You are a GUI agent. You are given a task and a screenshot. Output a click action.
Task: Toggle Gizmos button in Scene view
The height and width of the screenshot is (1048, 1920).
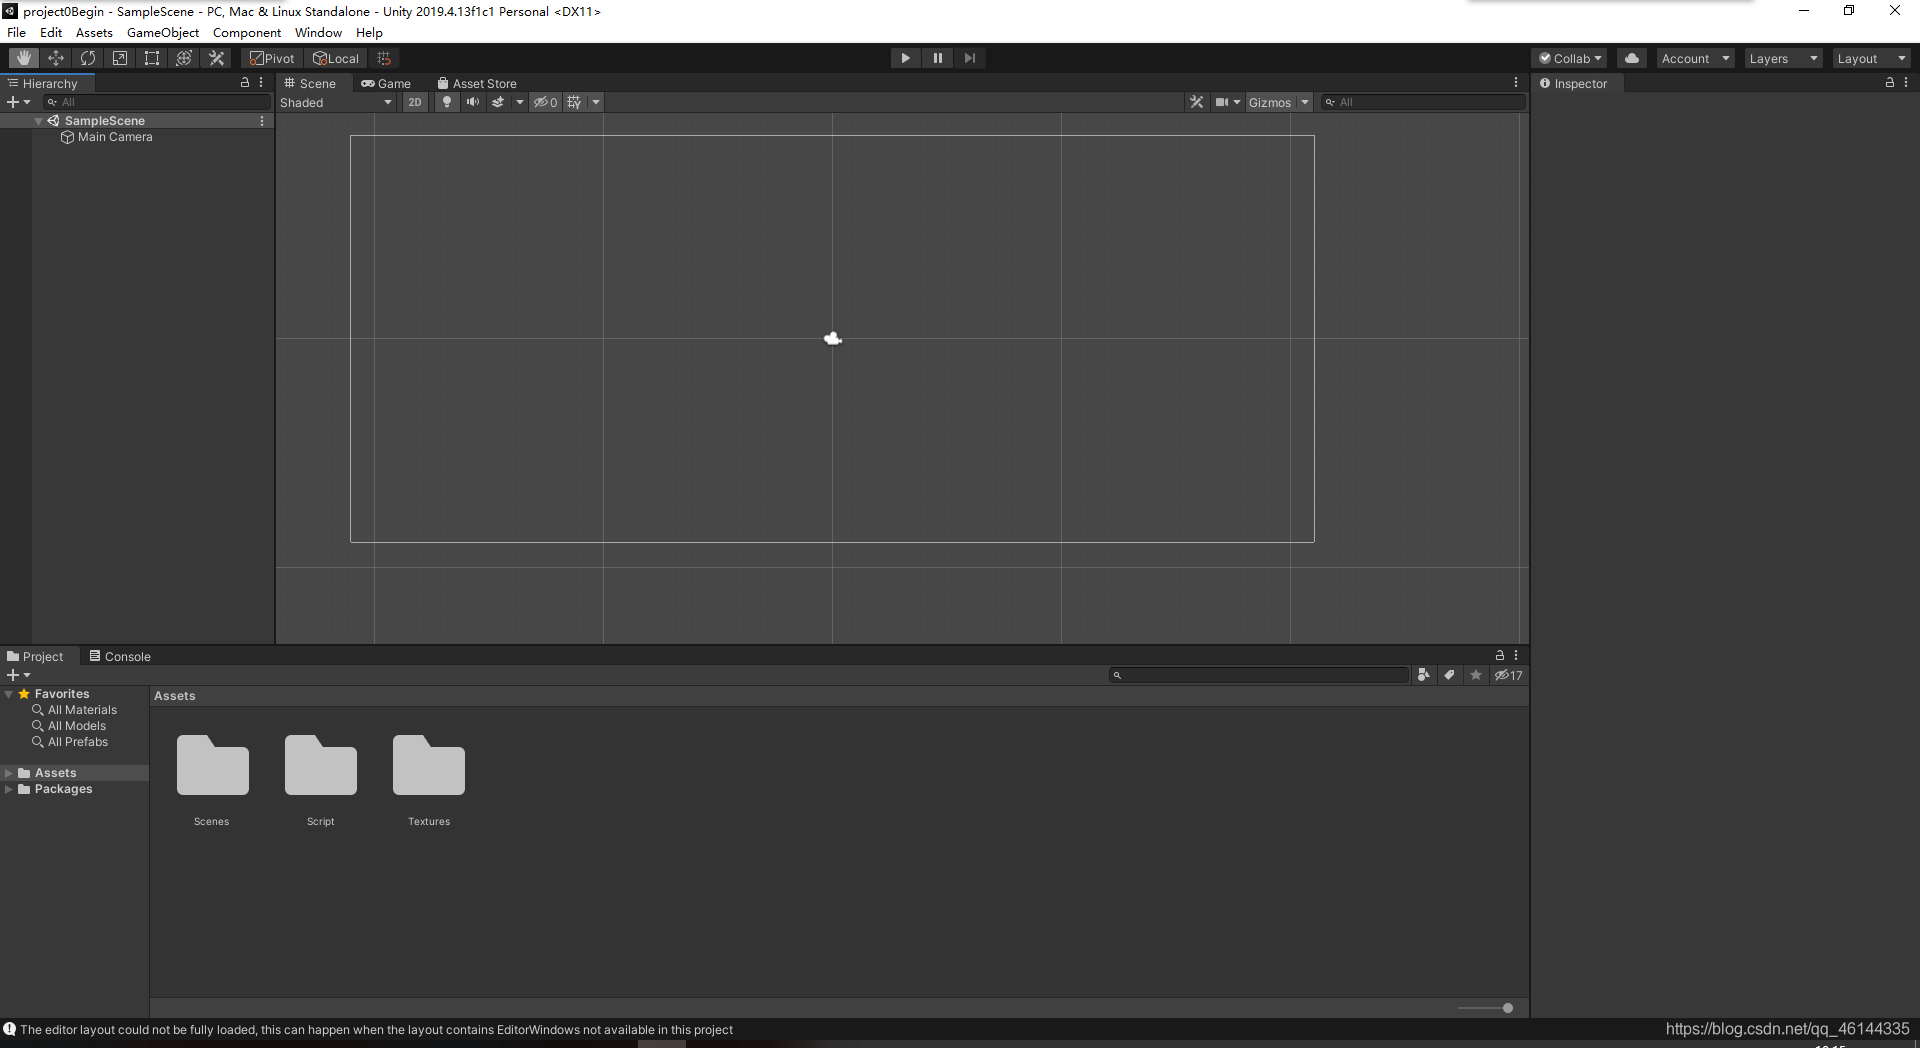[x=1270, y=102]
